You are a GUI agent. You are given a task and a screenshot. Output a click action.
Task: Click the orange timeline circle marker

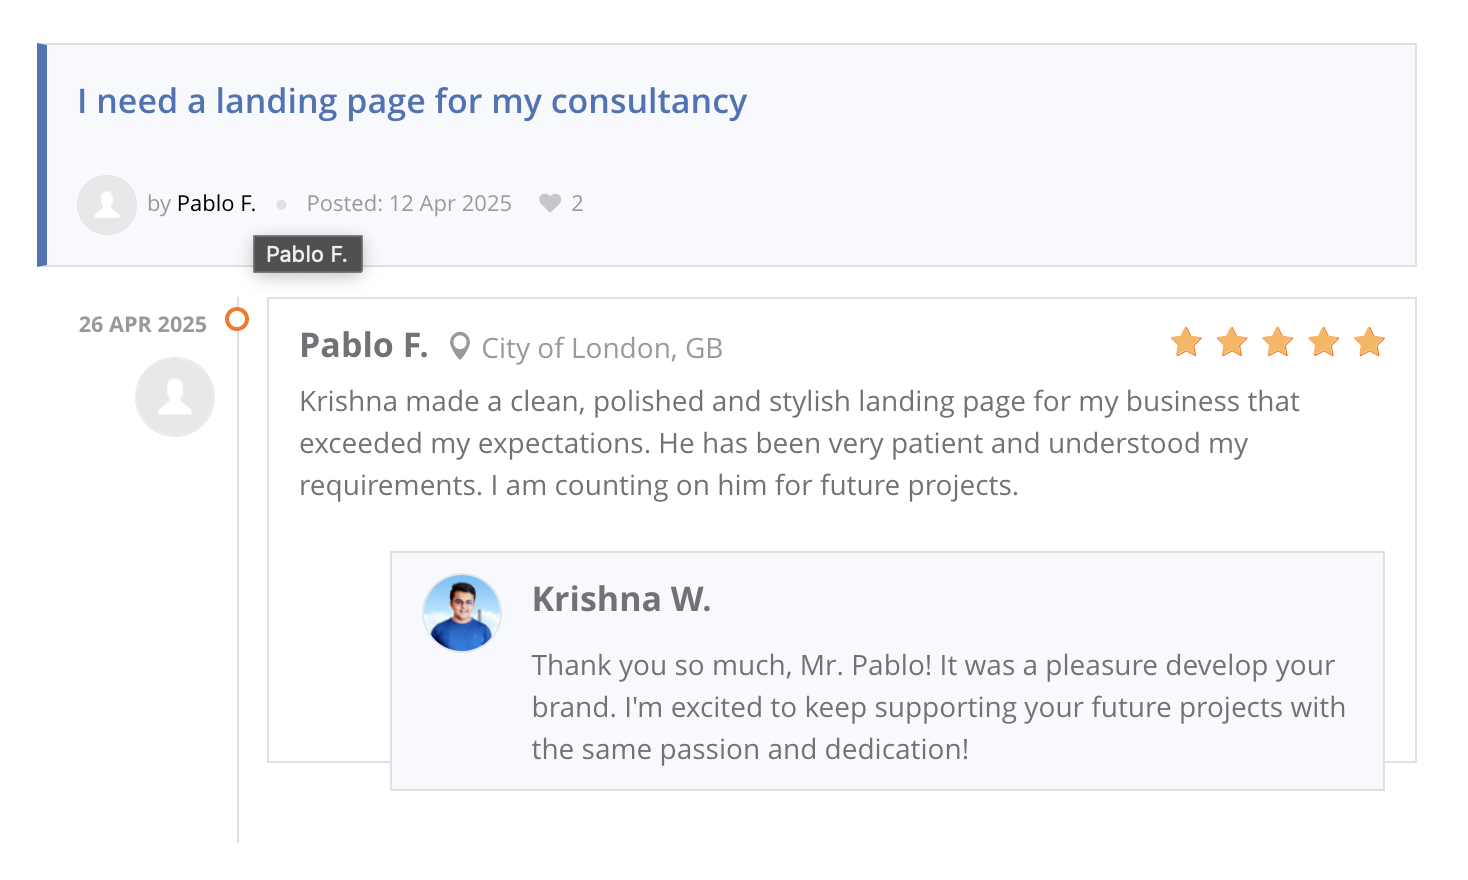[x=237, y=319]
